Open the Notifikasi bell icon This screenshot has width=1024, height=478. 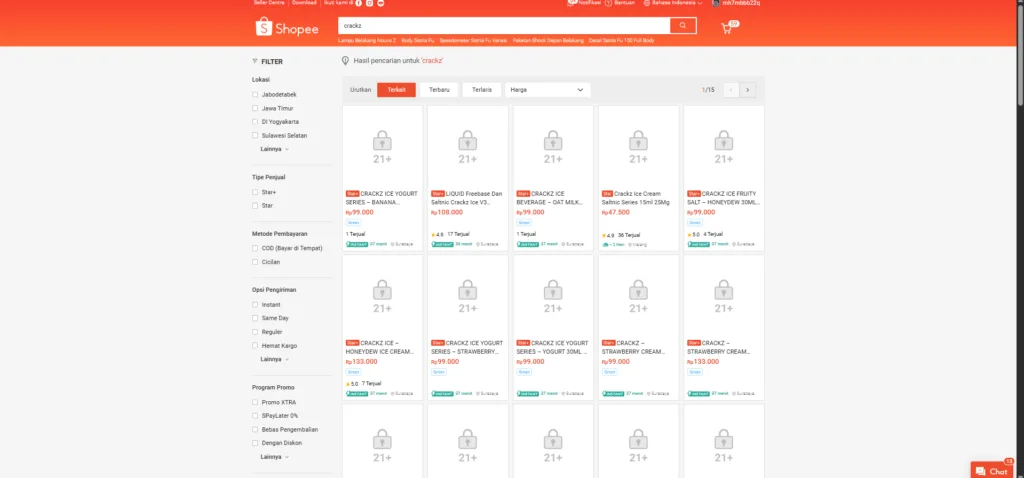[572, 3]
